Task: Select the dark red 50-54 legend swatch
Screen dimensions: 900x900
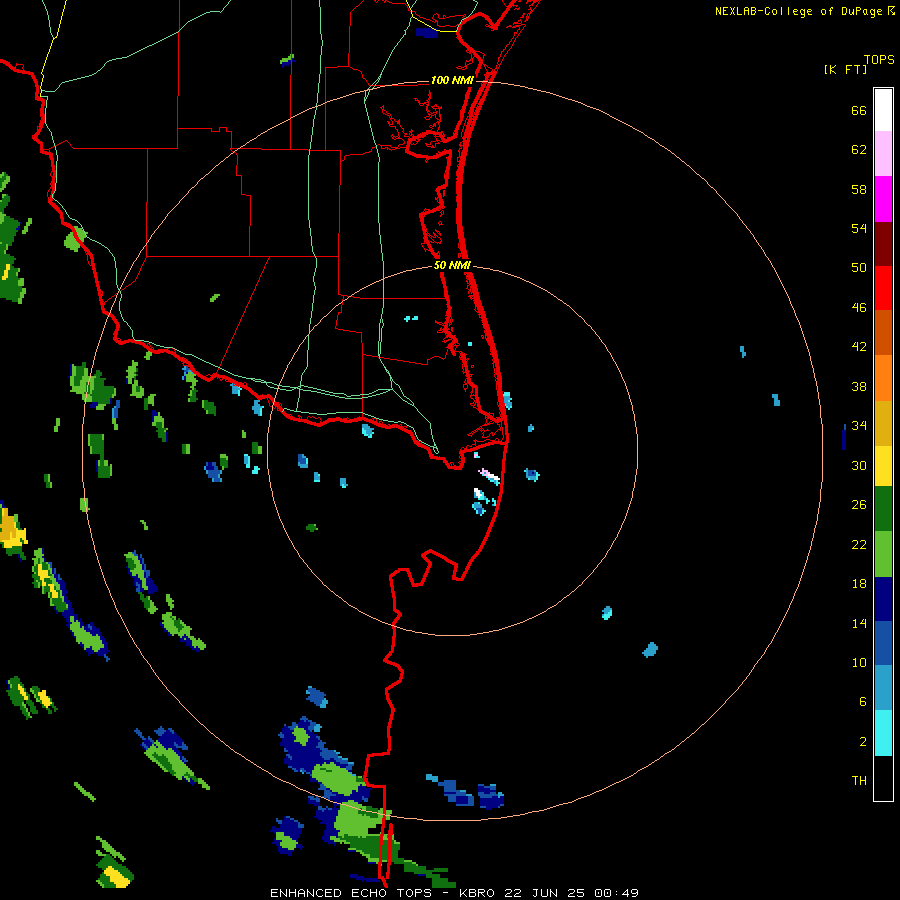Action: click(883, 245)
